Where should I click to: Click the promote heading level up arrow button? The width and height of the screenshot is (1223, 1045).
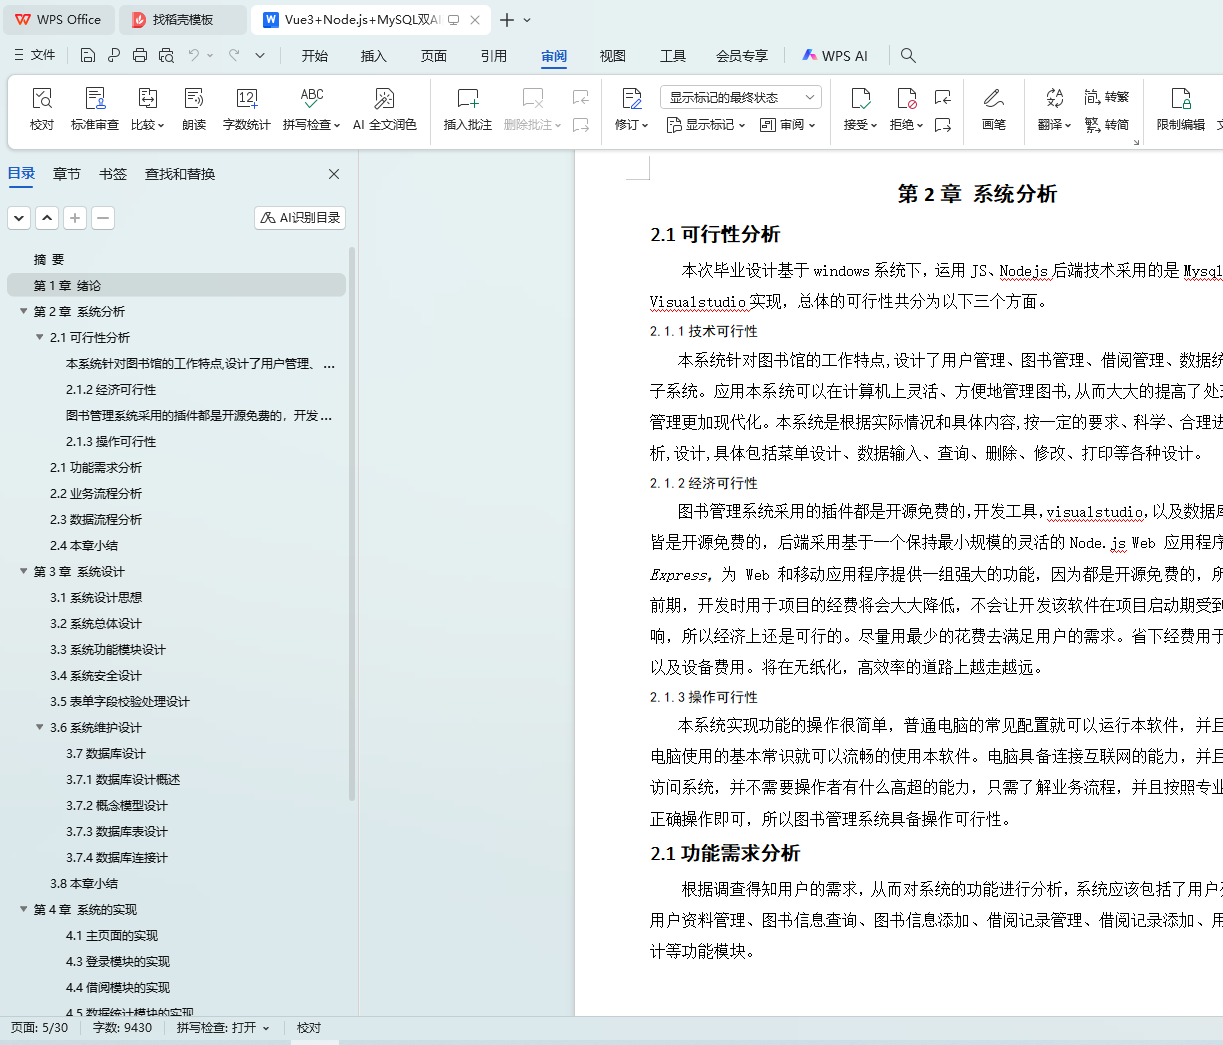[47, 218]
